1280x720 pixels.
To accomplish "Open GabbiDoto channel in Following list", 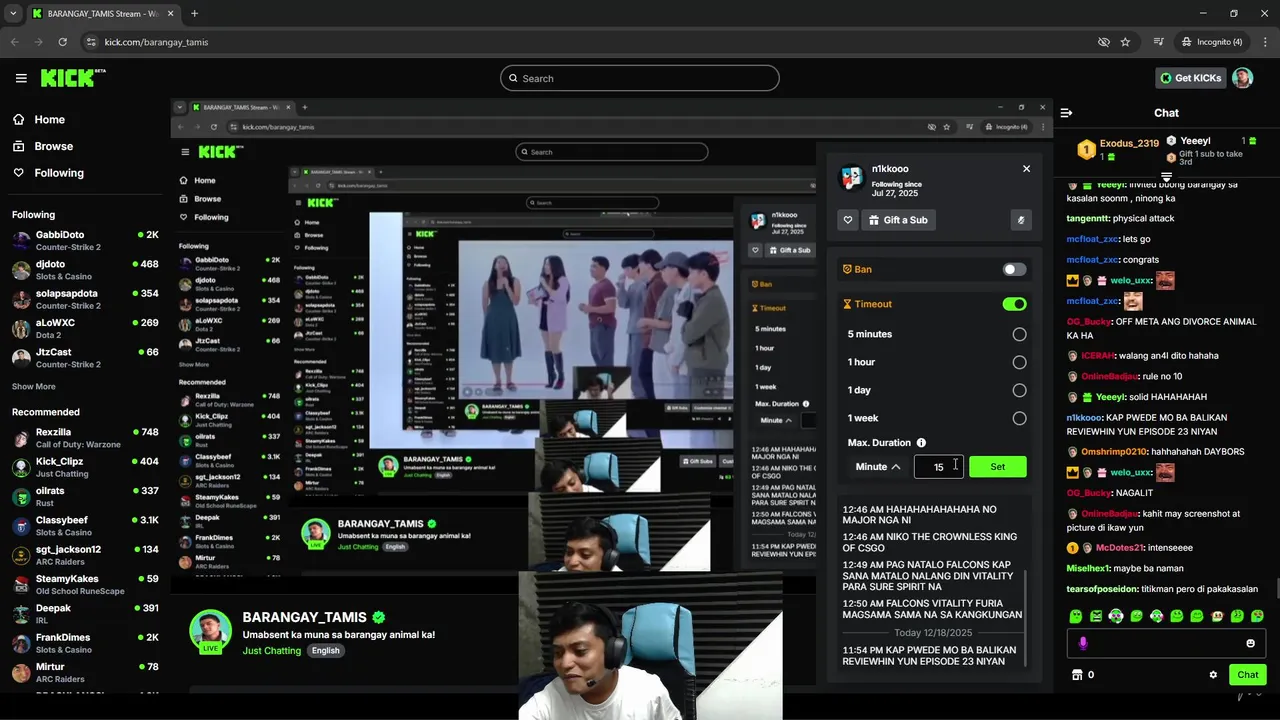I will (x=85, y=240).
